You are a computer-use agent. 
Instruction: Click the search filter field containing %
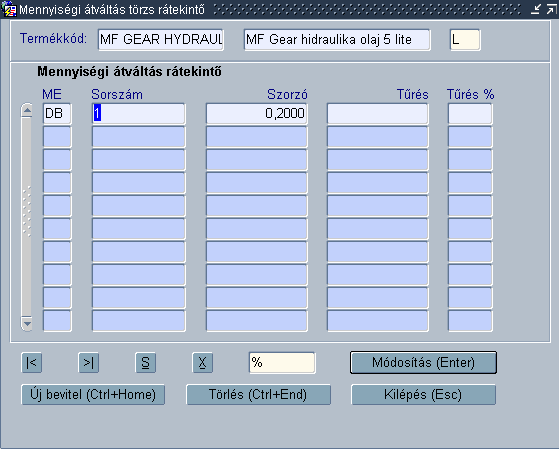(x=282, y=363)
